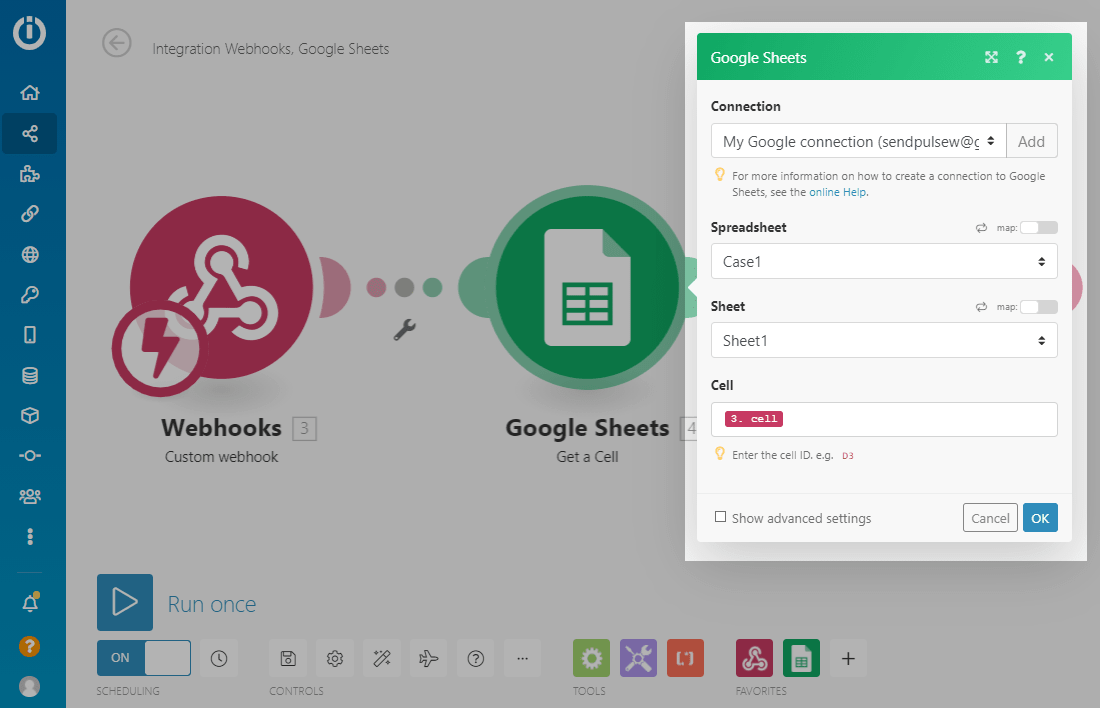The height and width of the screenshot is (708, 1100).
Task: Open more controls ellipsis button
Action: (x=523, y=658)
